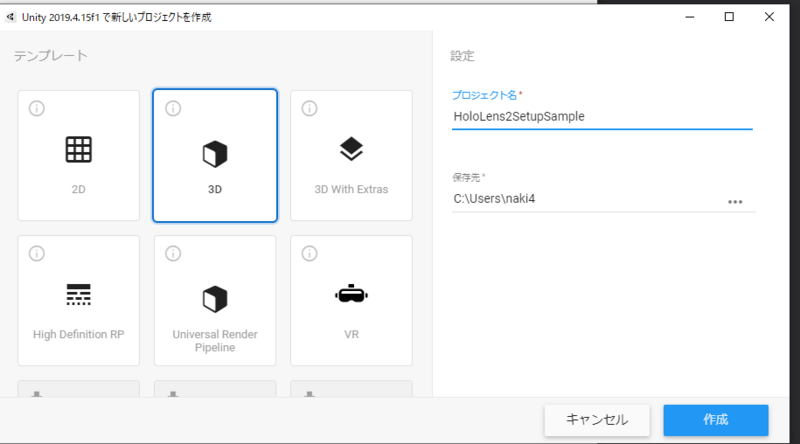This screenshot has height=444, width=800.
Task: Click the 設定 heading
Action: [462, 56]
